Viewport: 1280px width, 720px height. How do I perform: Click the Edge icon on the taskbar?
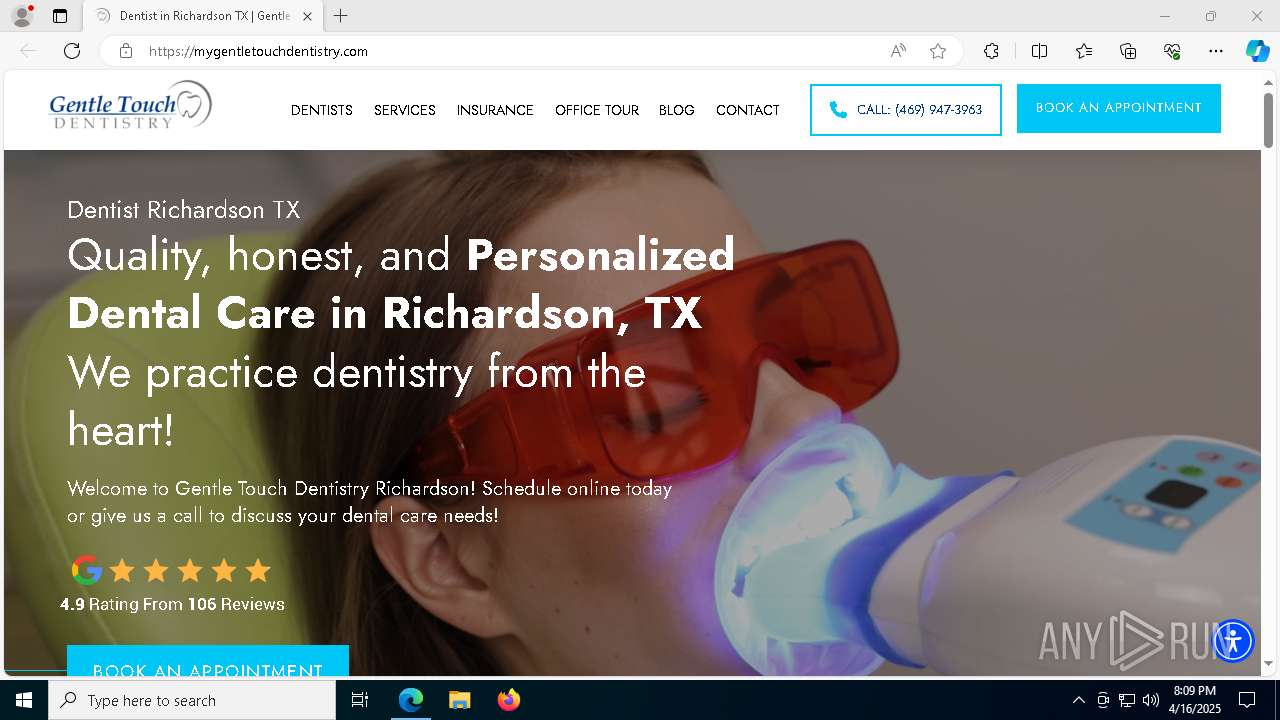point(411,700)
